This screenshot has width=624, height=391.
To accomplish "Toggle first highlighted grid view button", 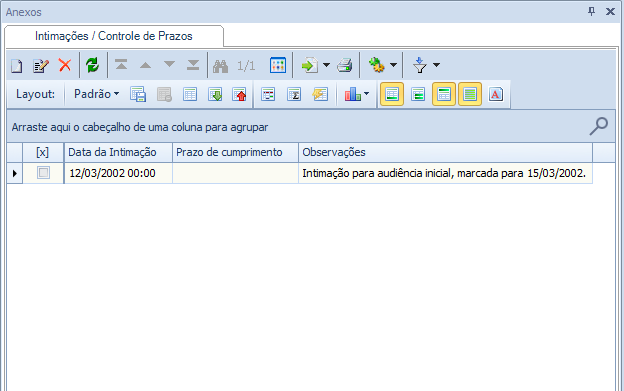I will [x=392, y=94].
